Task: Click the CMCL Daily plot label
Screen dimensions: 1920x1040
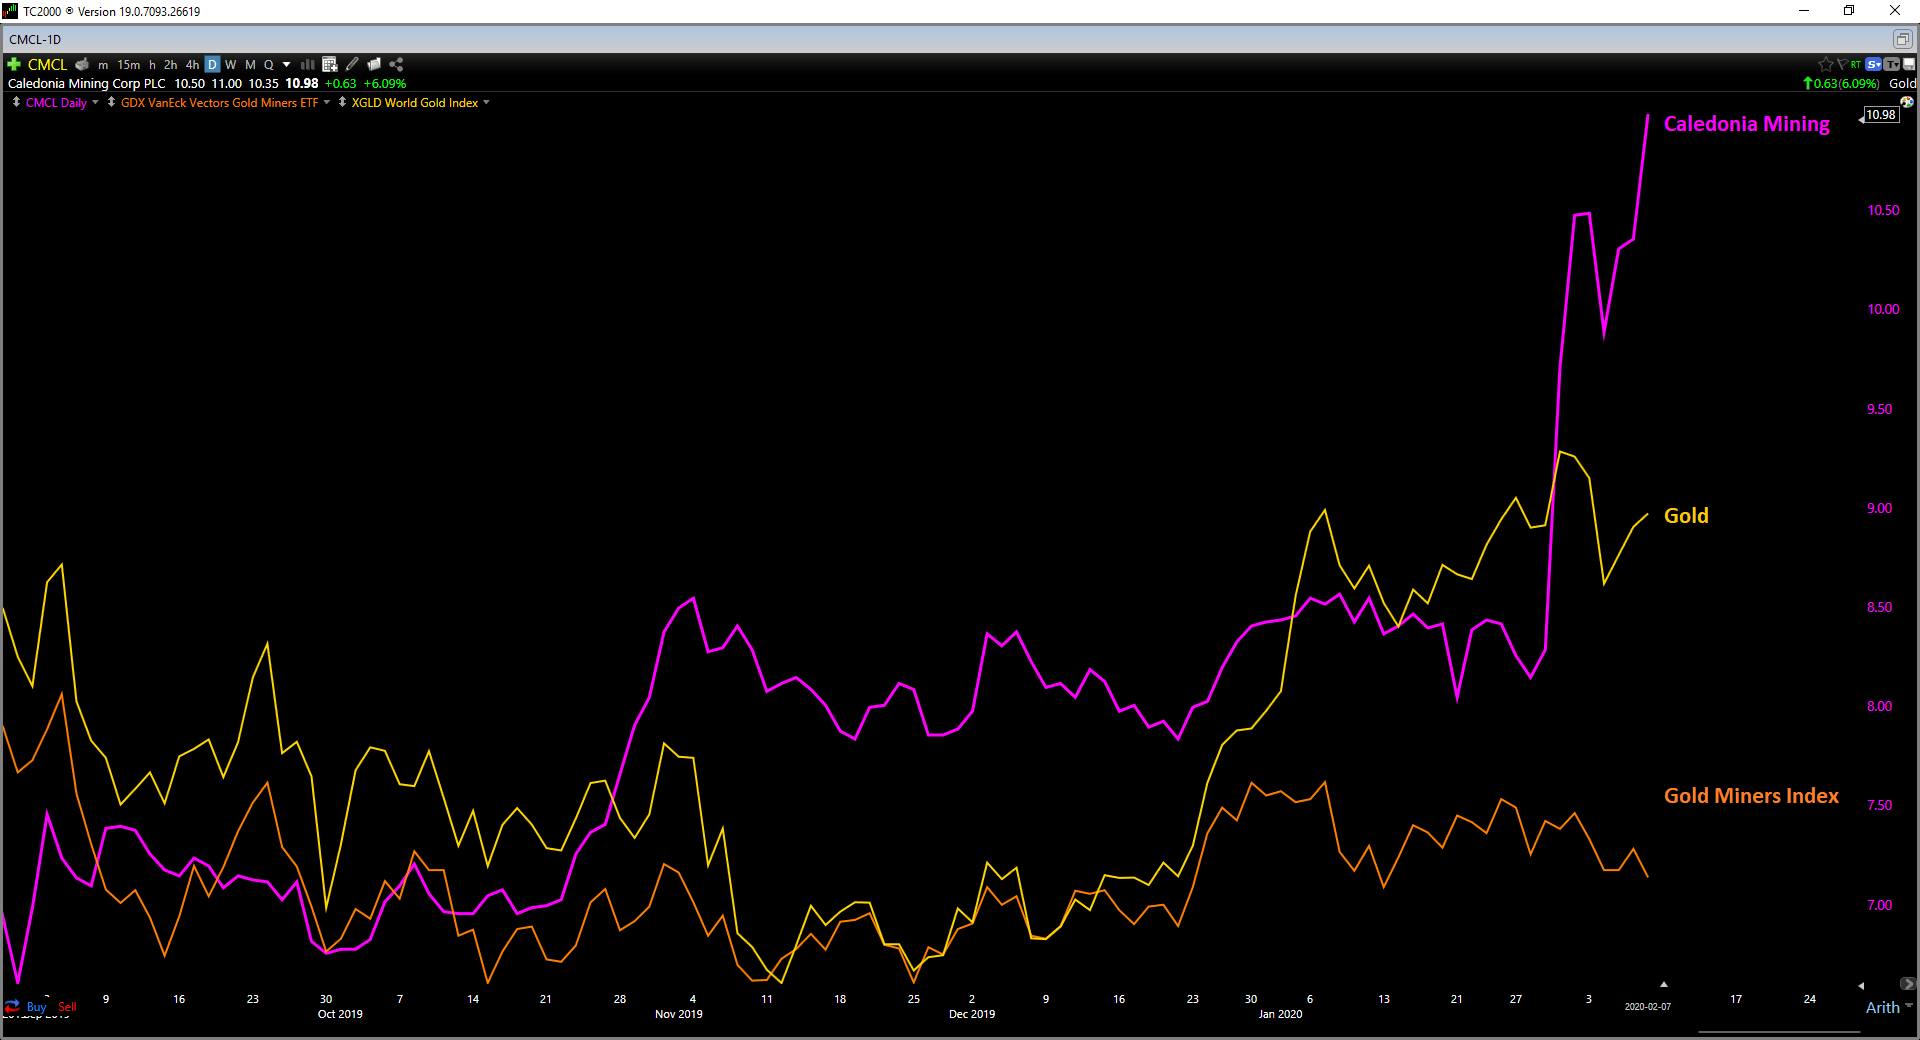Action: click(x=56, y=103)
